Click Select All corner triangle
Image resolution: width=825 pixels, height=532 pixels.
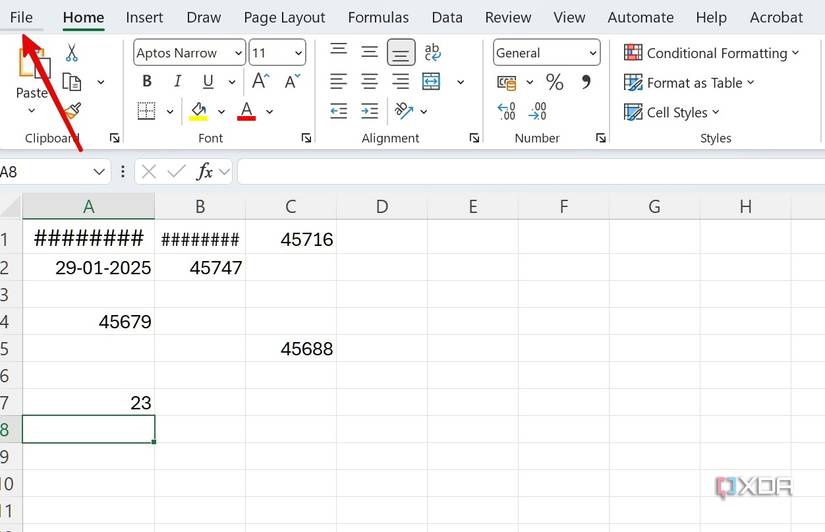pos(12,206)
